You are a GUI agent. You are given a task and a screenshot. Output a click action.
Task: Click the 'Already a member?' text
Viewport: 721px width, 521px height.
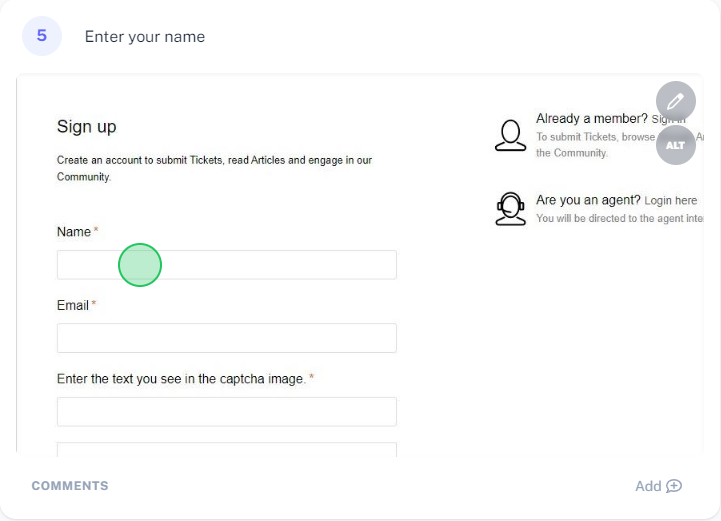pyautogui.click(x=591, y=118)
